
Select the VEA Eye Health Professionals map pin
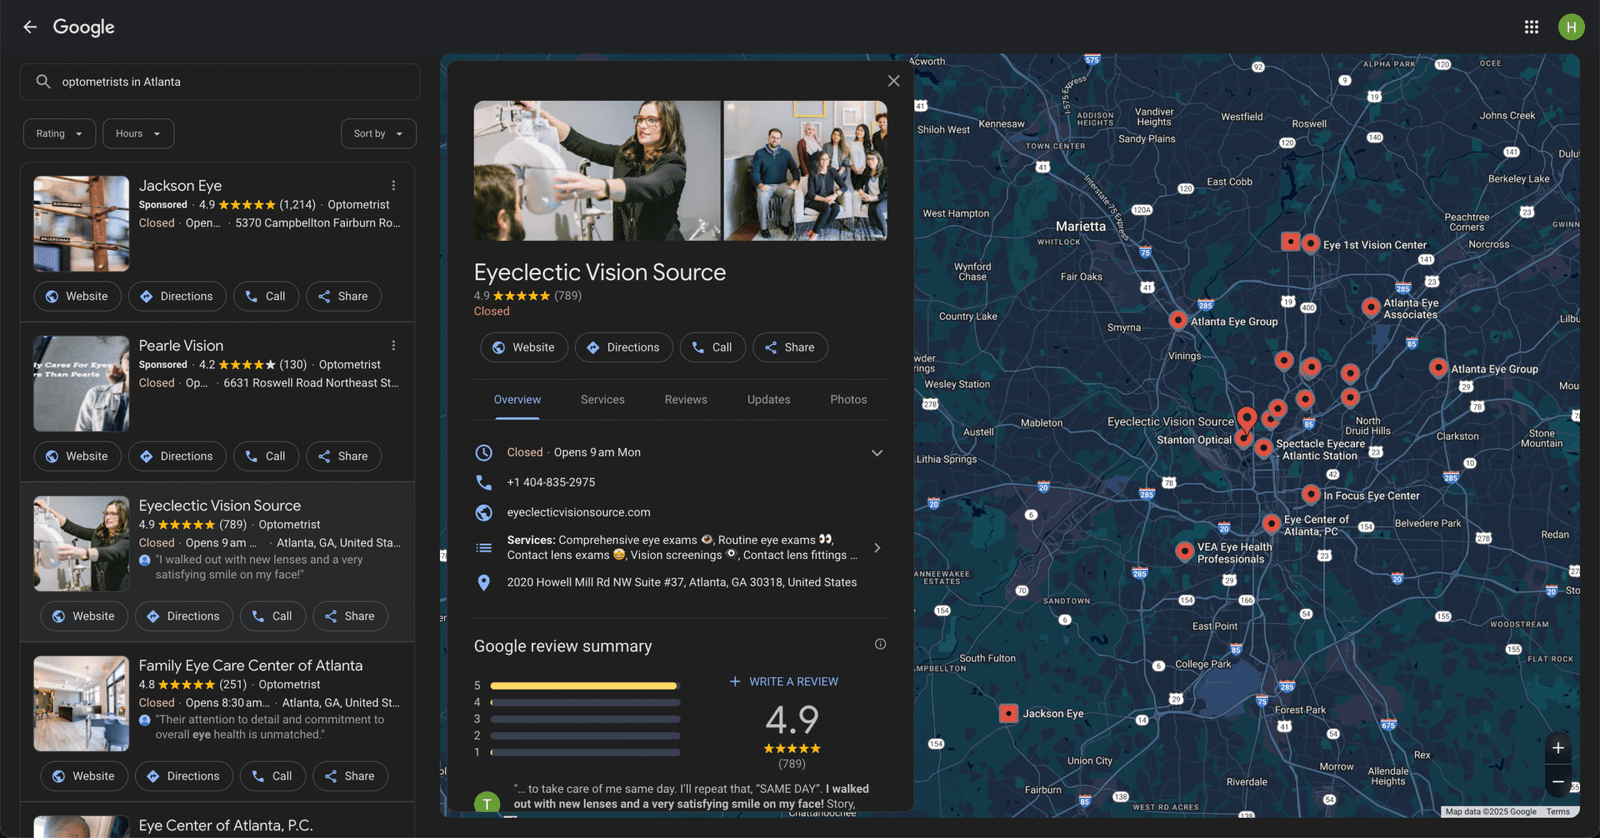point(1185,551)
